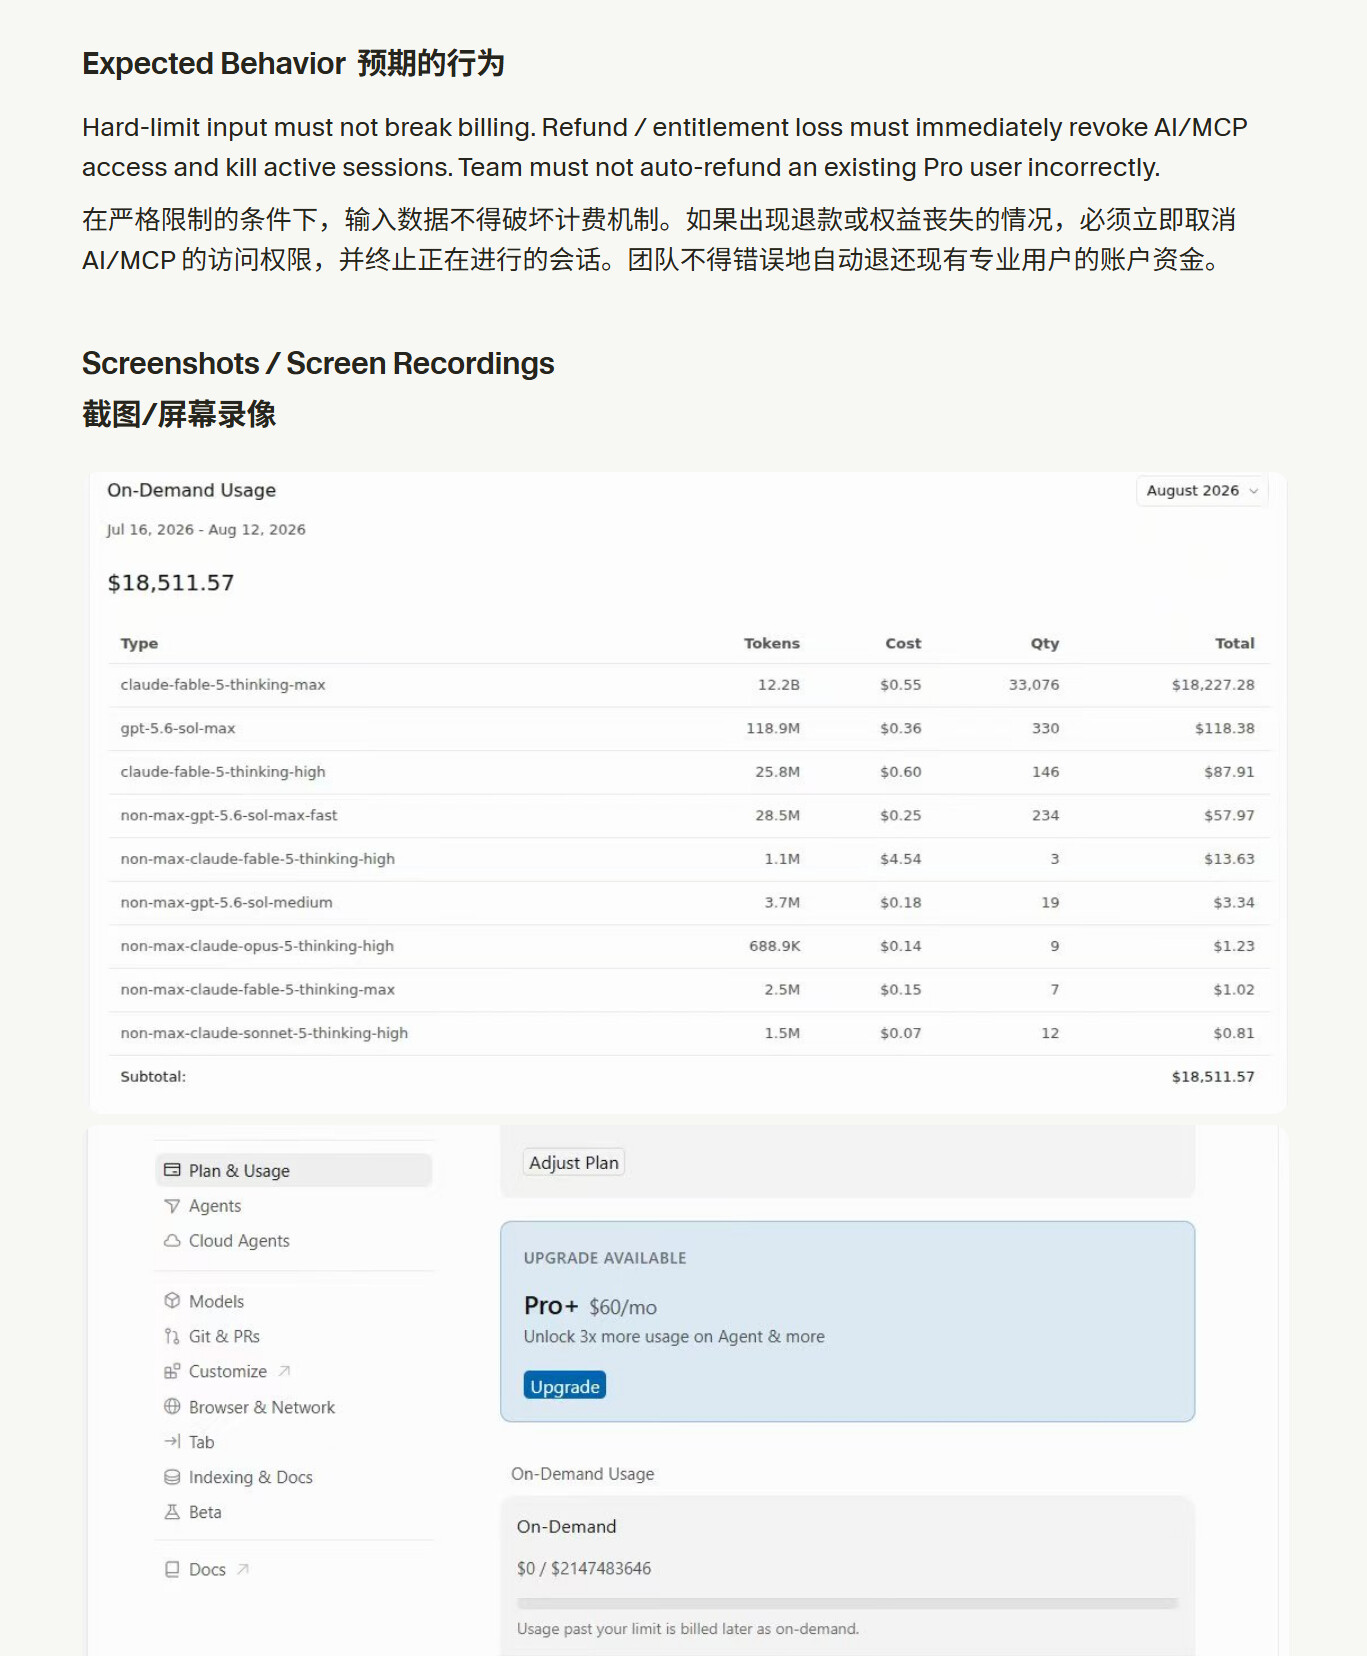Click the Models cube icon
This screenshot has width=1367, height=1656.
172,1301
